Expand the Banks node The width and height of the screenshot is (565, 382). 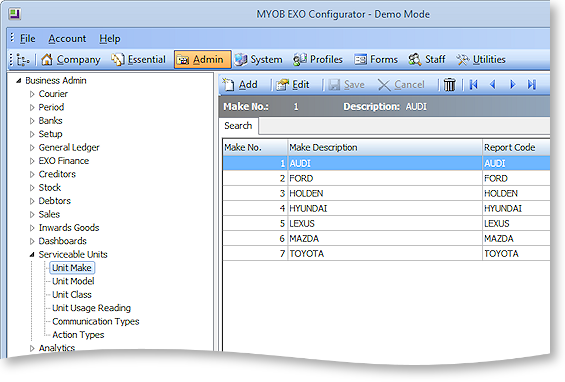32,121
